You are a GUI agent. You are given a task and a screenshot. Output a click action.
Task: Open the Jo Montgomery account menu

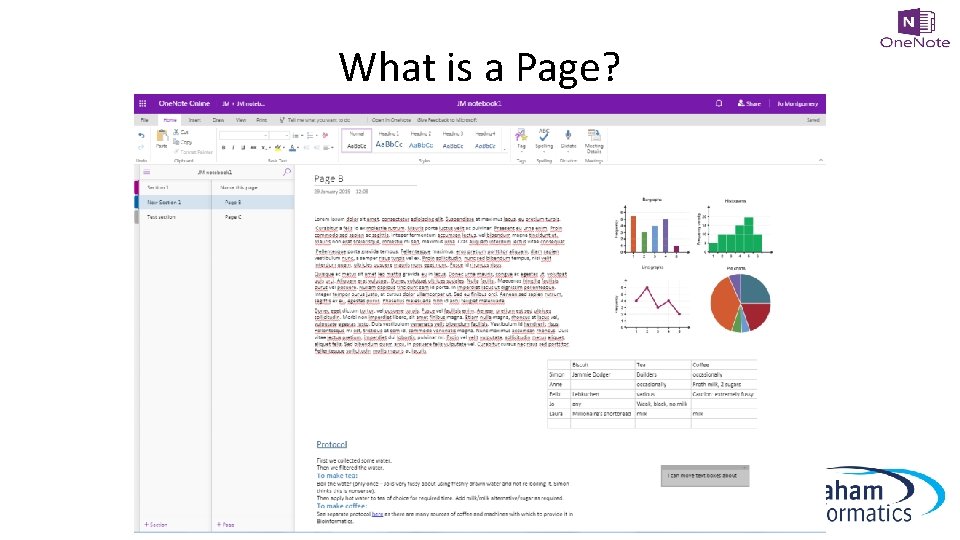coord(798,104)
